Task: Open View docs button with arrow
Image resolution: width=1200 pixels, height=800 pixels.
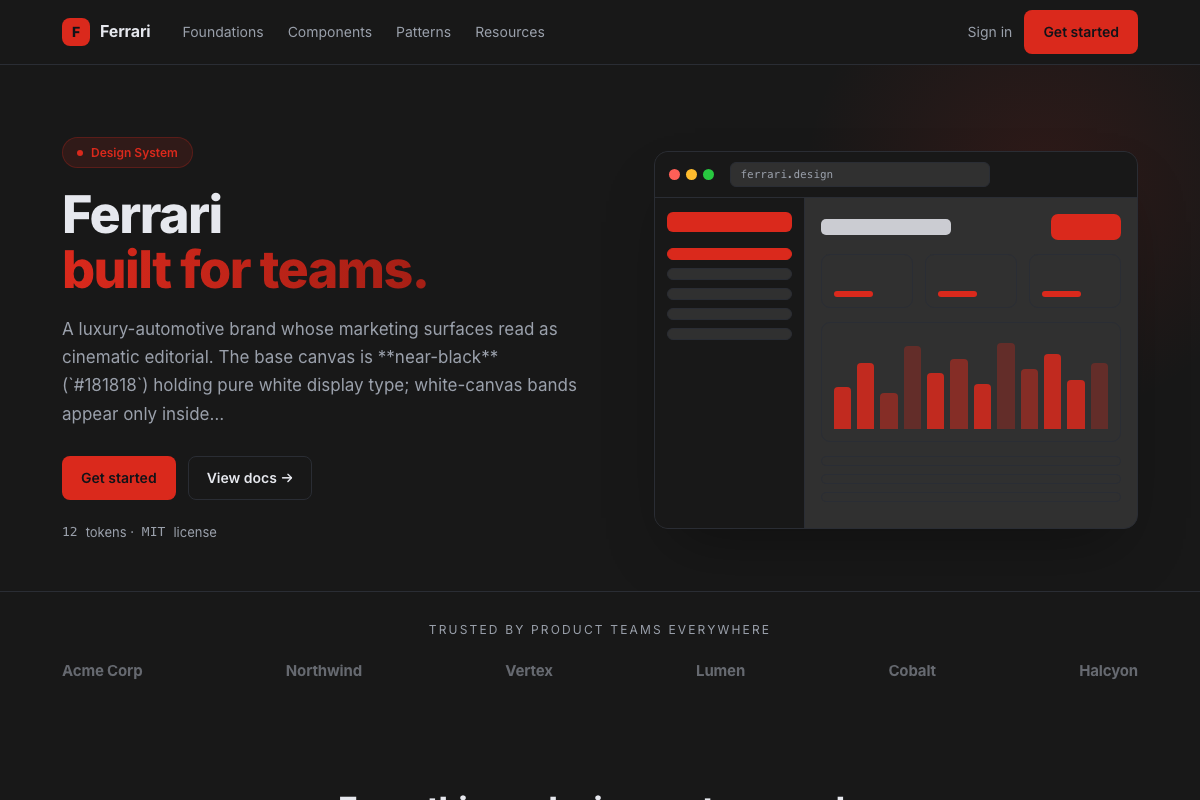Action: (x=250, y=478)
